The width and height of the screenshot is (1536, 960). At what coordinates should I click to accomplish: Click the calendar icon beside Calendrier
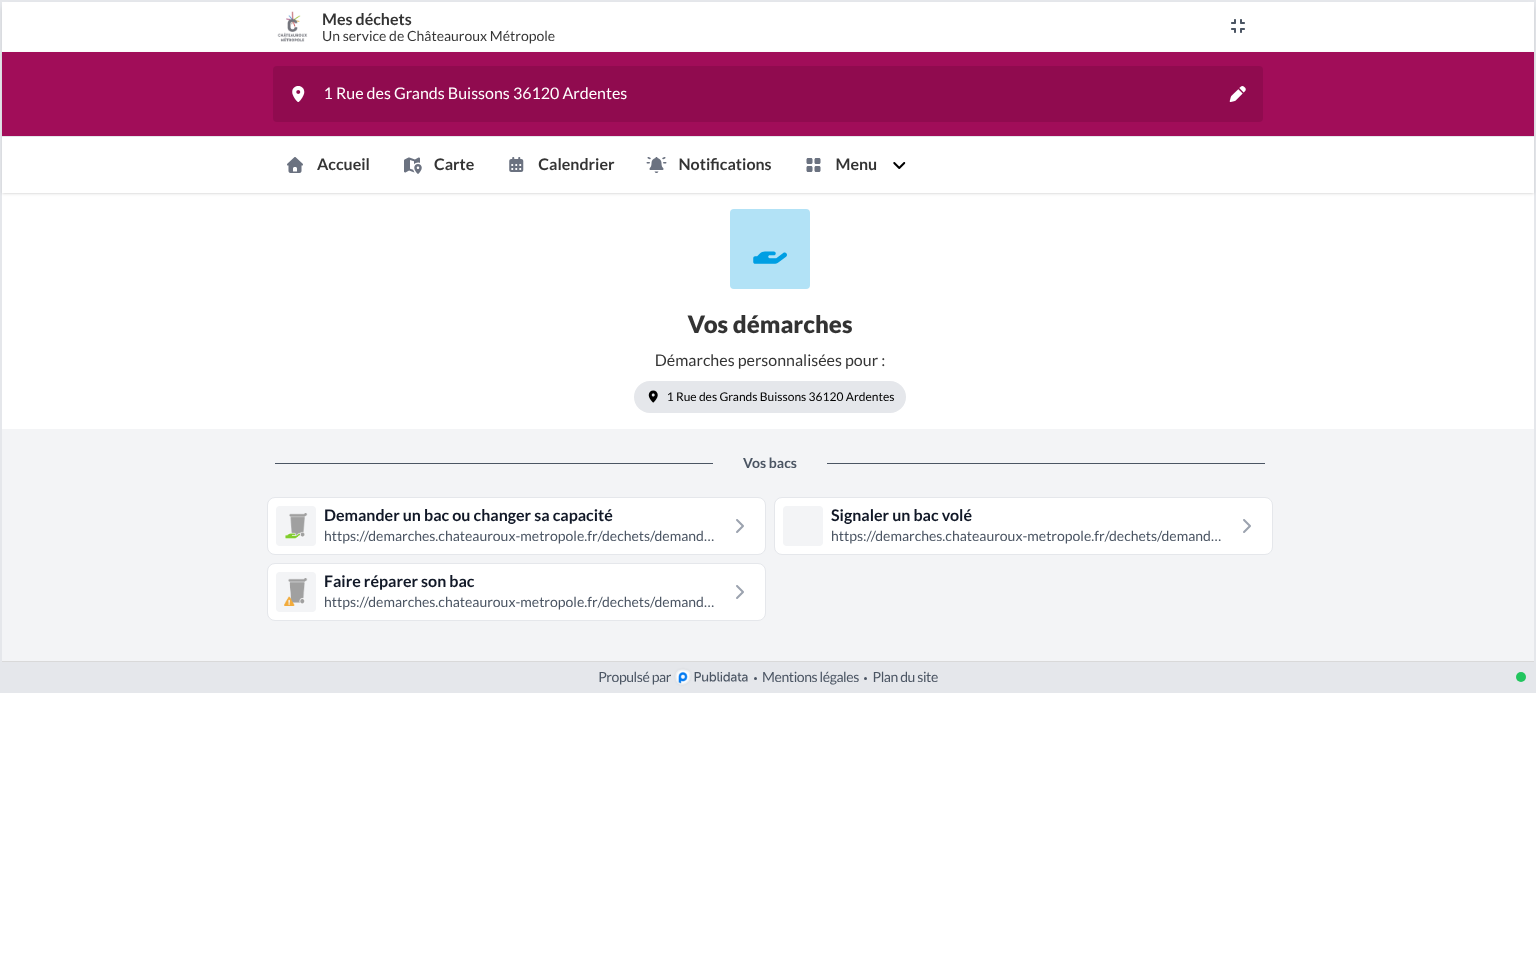(516, 165)
